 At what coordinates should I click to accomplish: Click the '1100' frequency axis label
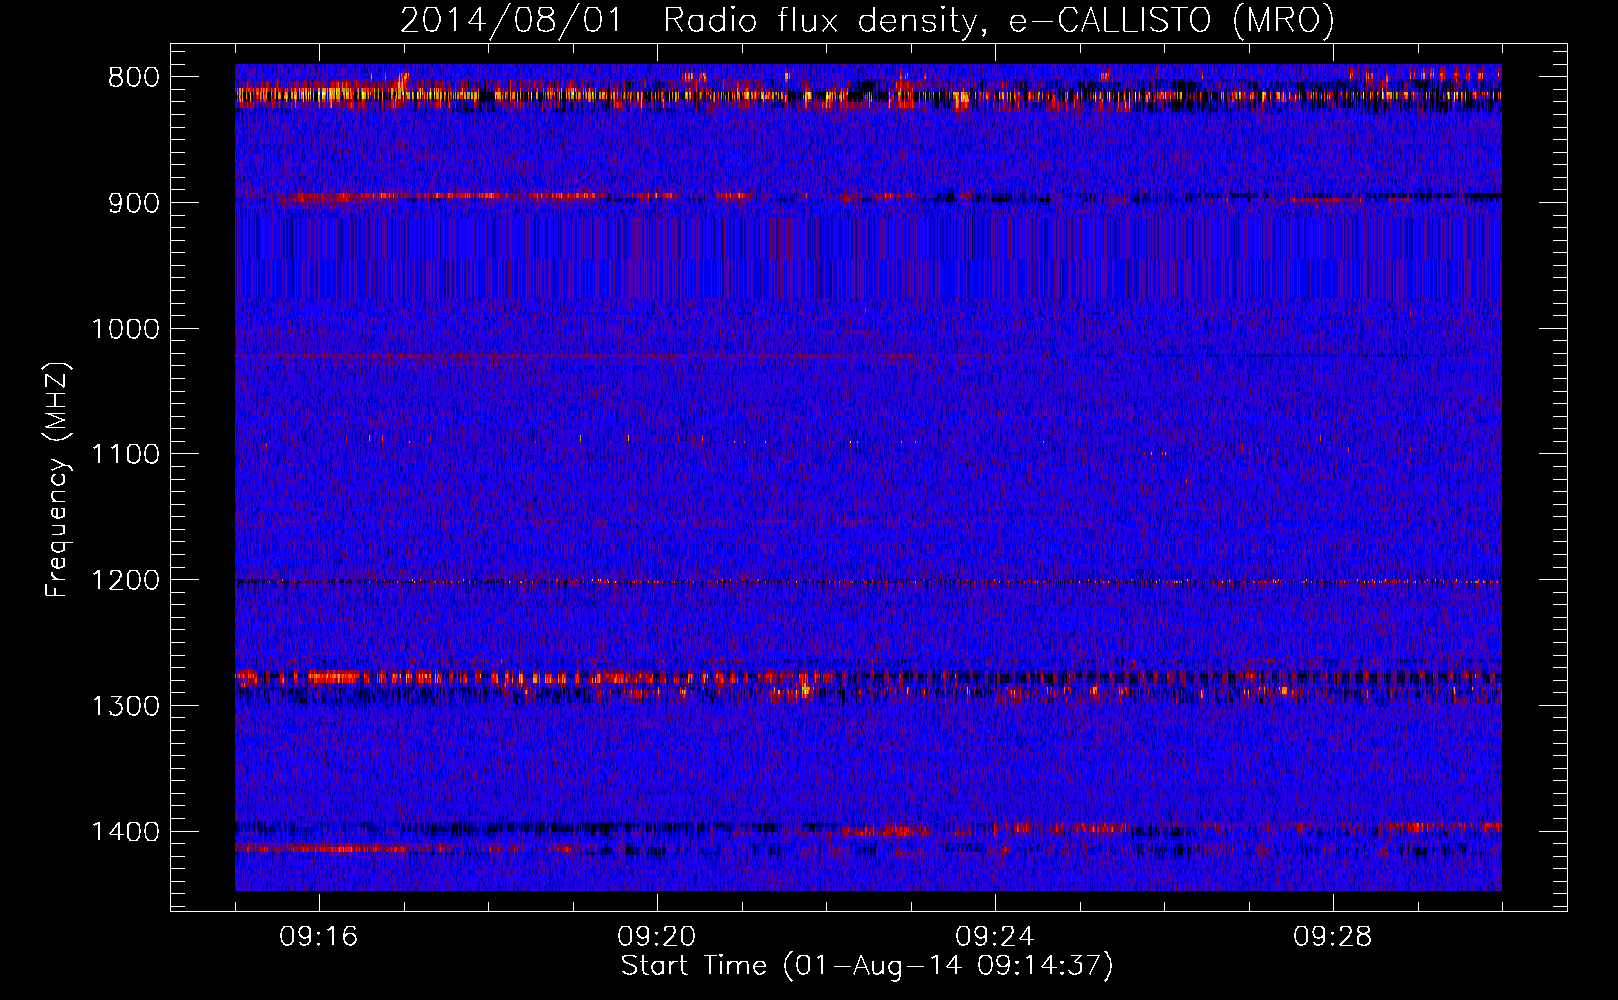(x=126, y=454)
